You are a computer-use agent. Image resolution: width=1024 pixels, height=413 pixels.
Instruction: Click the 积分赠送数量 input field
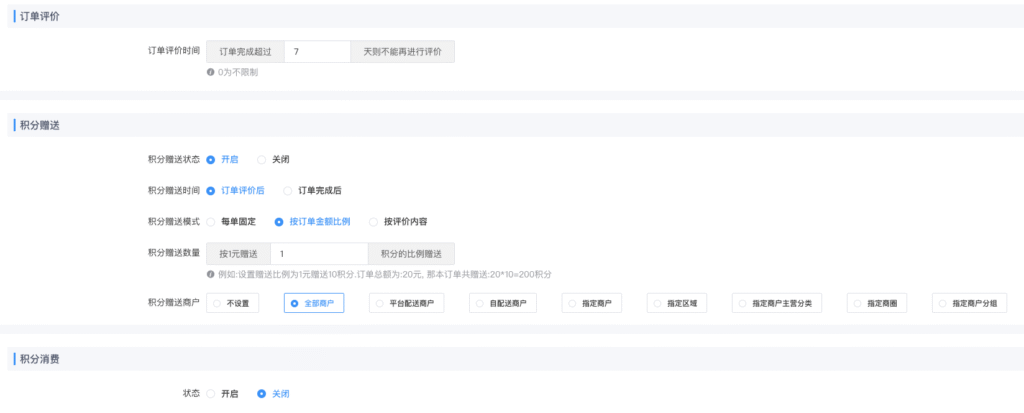coord(319,254)
